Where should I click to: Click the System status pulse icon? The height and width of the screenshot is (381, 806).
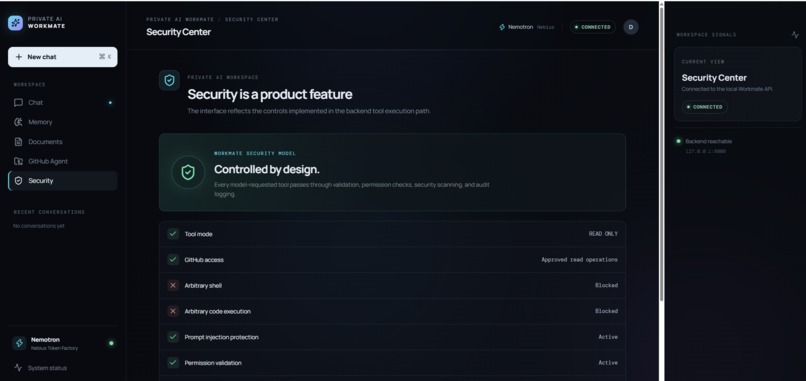click(x=19, y=368)
